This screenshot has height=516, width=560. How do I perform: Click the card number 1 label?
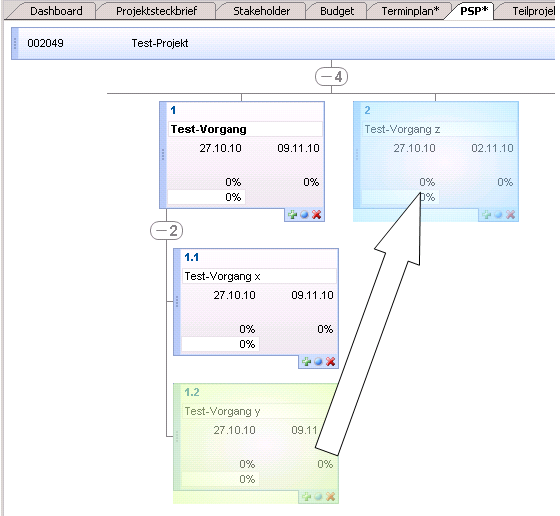173,110
